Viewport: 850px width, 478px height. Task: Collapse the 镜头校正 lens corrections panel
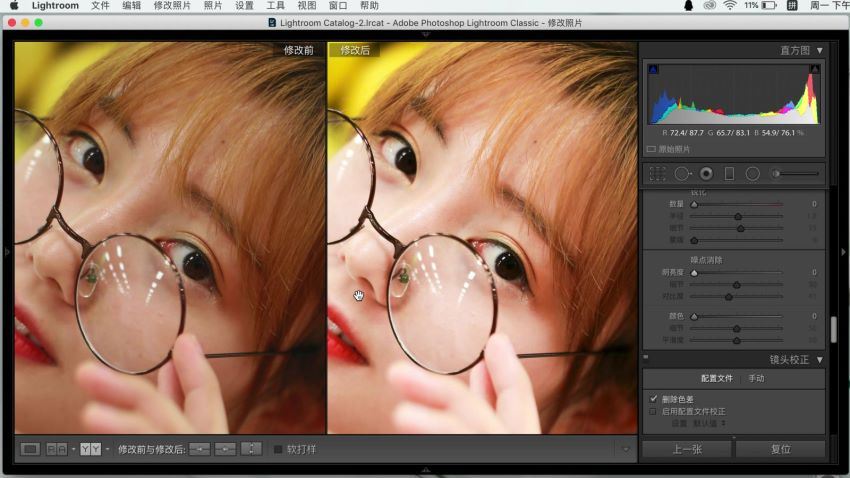(x=820, y=360)
